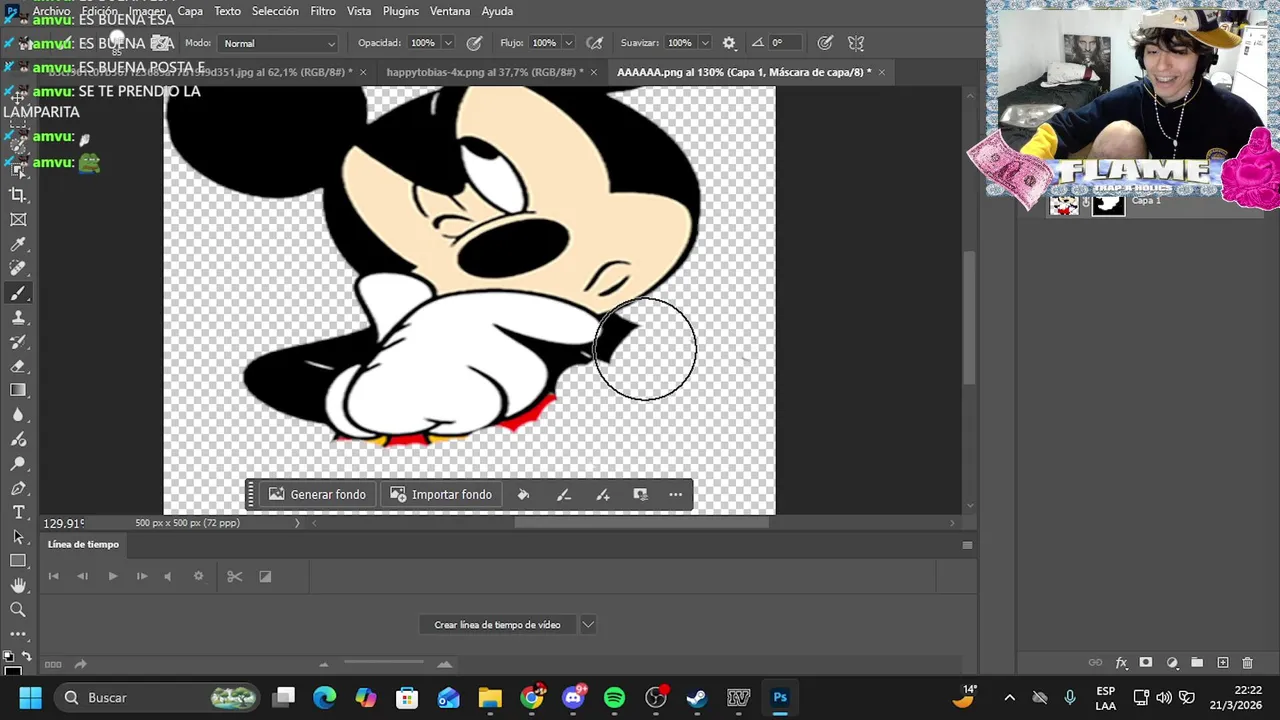The width and height of the screenshot is (1280, 720).
Task: Select the Spot Healing Brush tool
Action: (x=18, y=268)
